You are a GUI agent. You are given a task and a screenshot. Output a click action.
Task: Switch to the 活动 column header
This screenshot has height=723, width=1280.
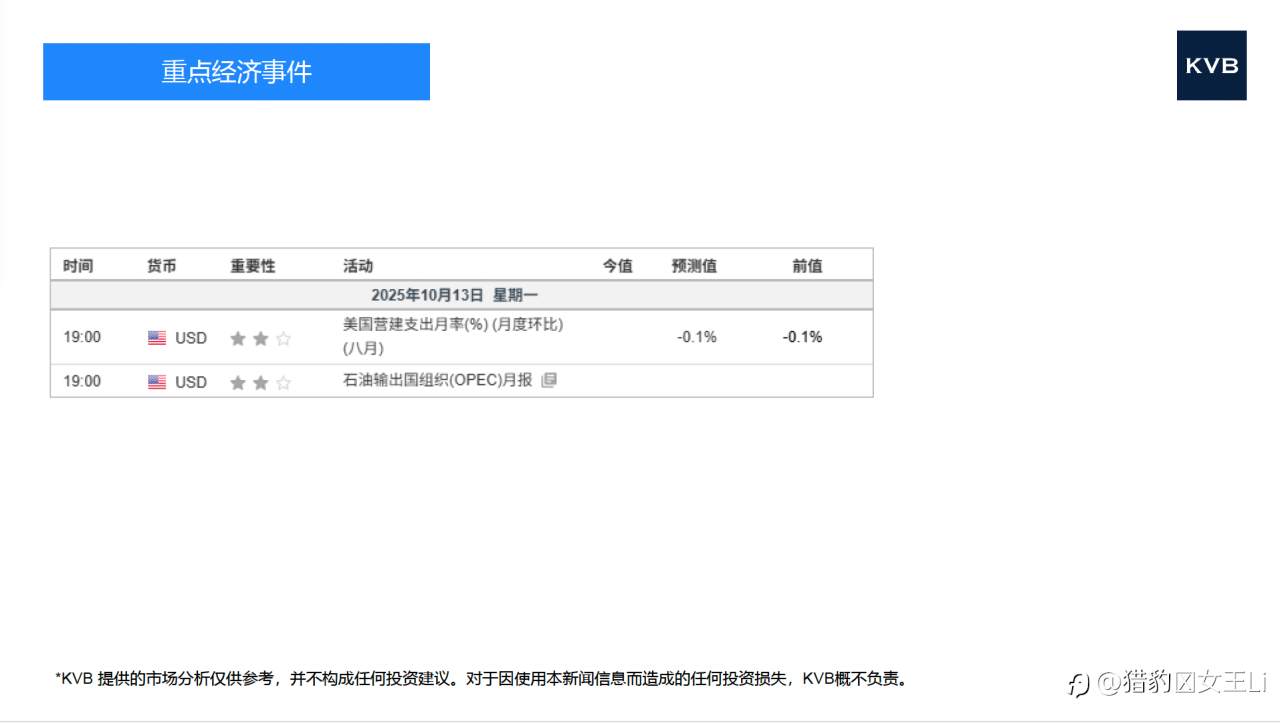pos(357,265)
